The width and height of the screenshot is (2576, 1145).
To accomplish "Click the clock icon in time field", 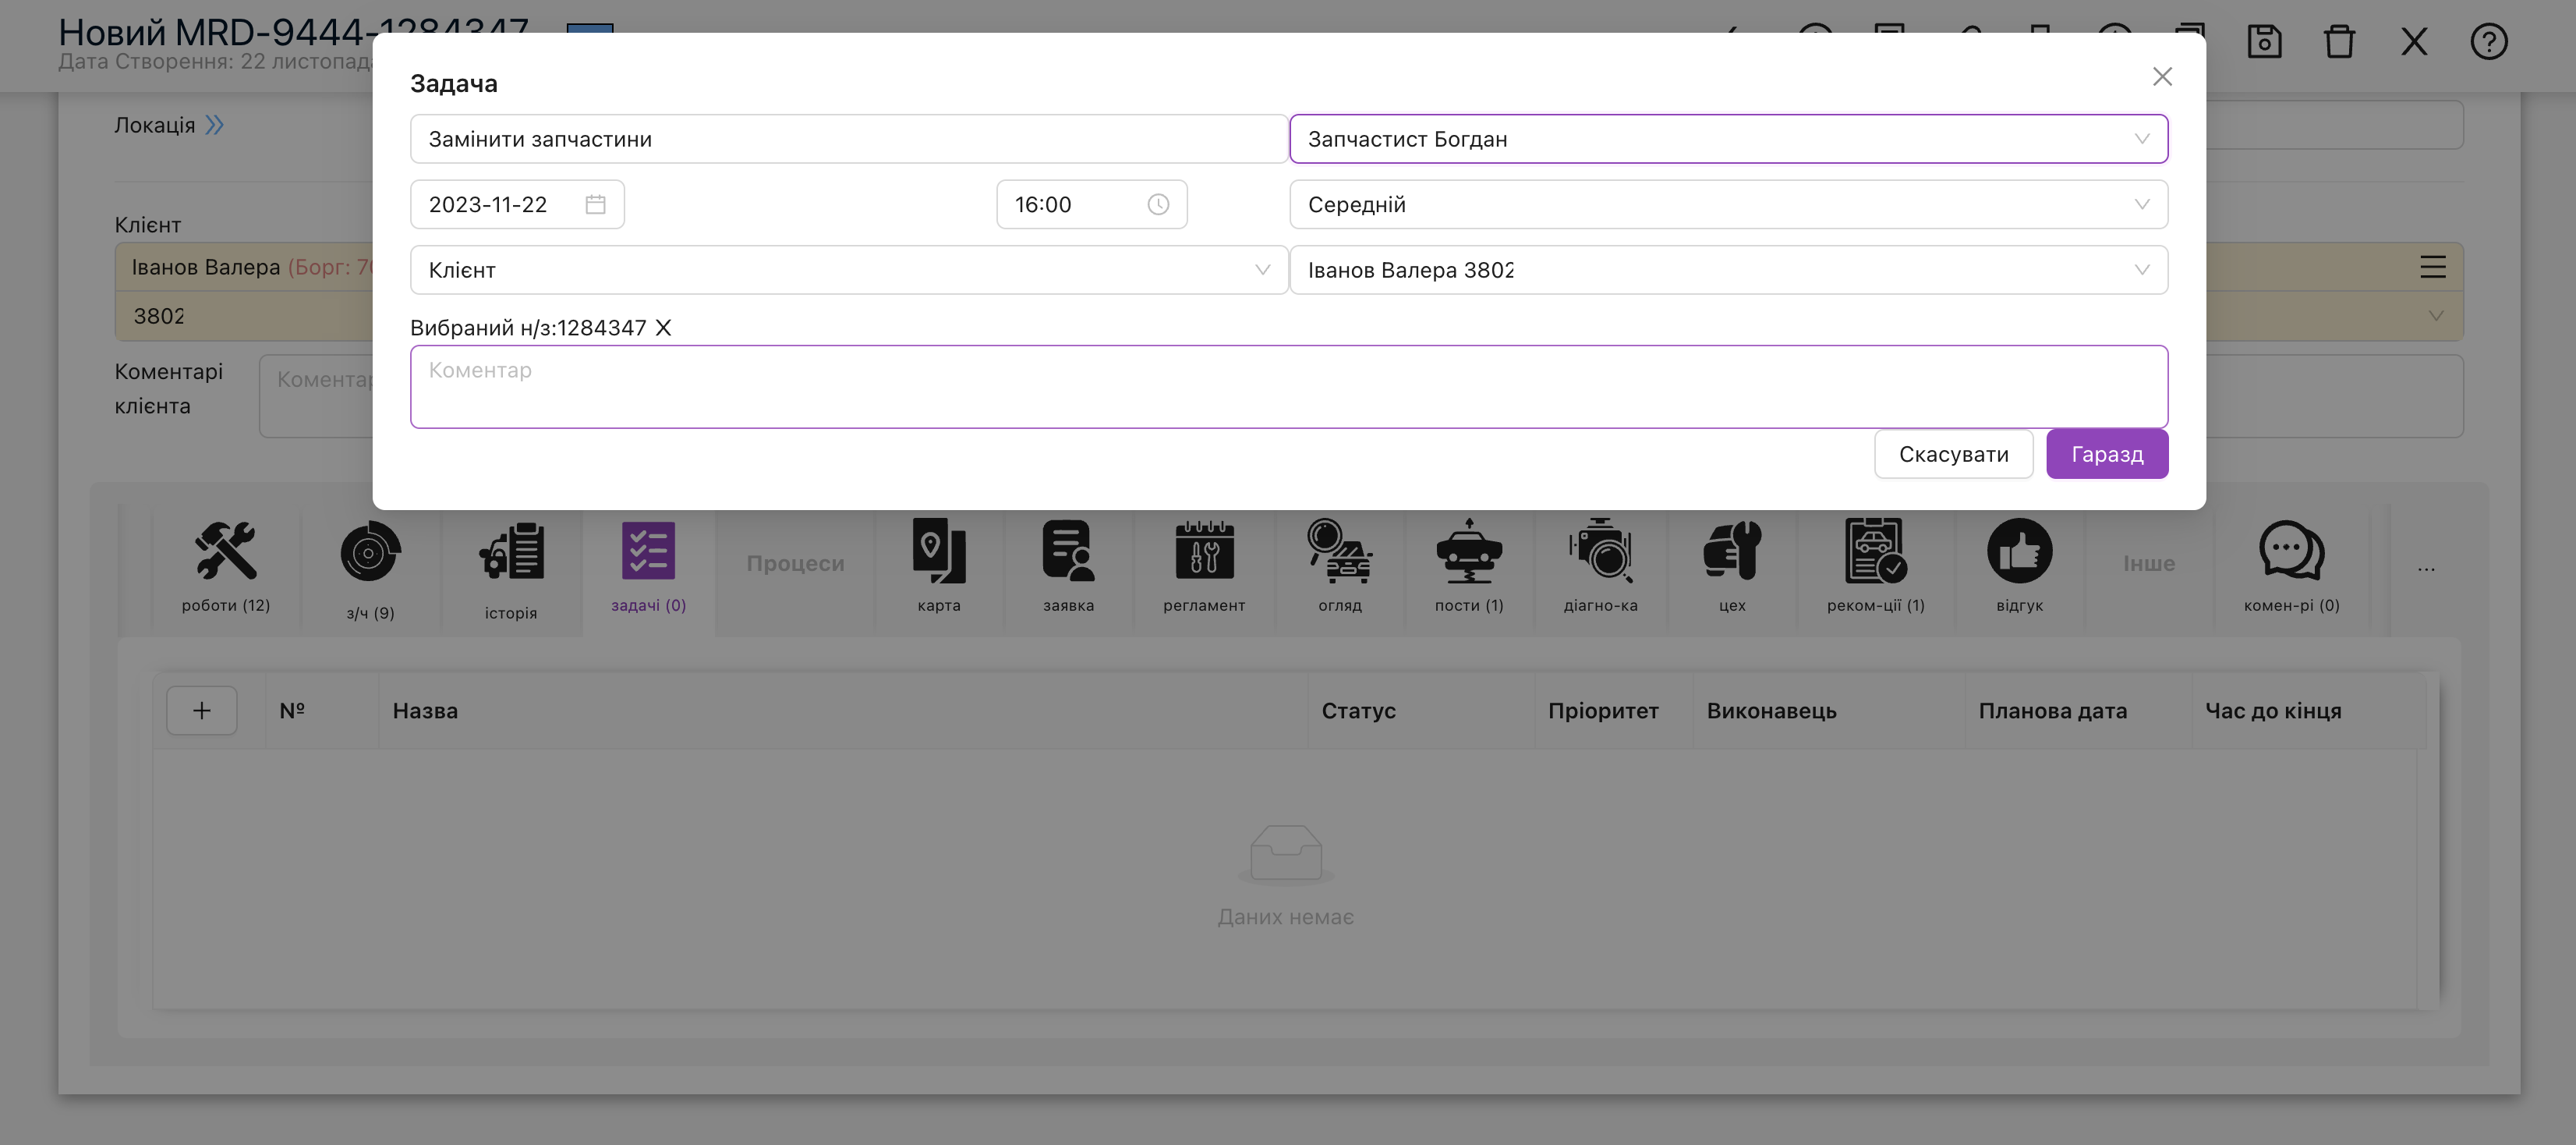I will tap(1158, 205).
